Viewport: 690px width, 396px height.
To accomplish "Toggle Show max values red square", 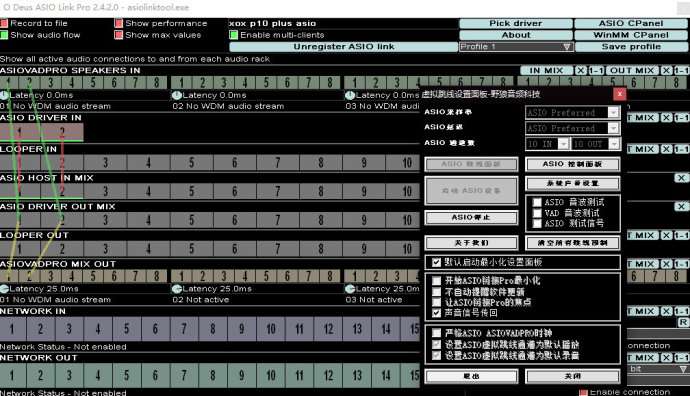I will 118,35.
